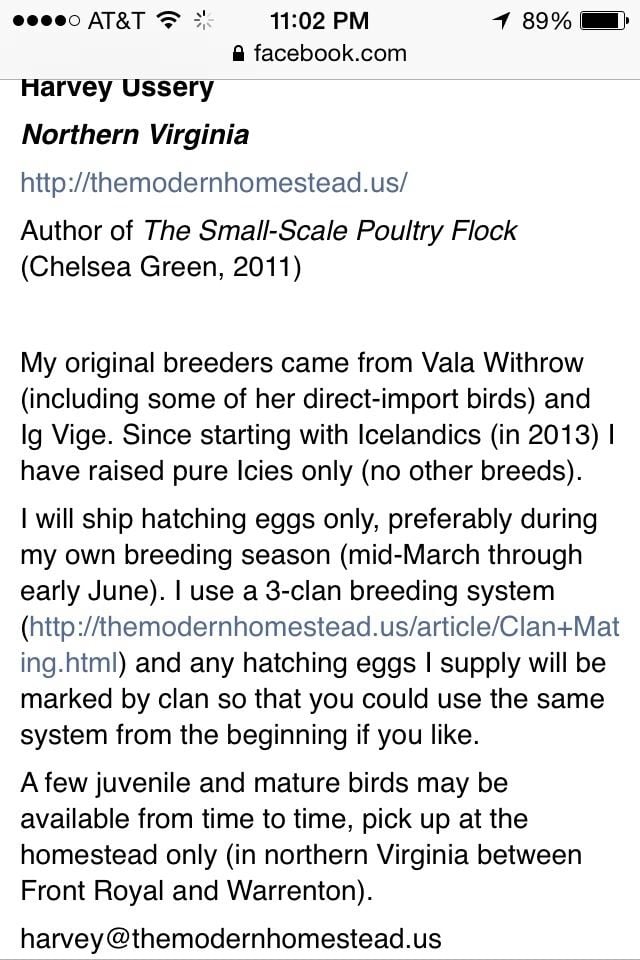Tap the battery icon in status bar
Screen dimensions: 640x960
[604, 21]
